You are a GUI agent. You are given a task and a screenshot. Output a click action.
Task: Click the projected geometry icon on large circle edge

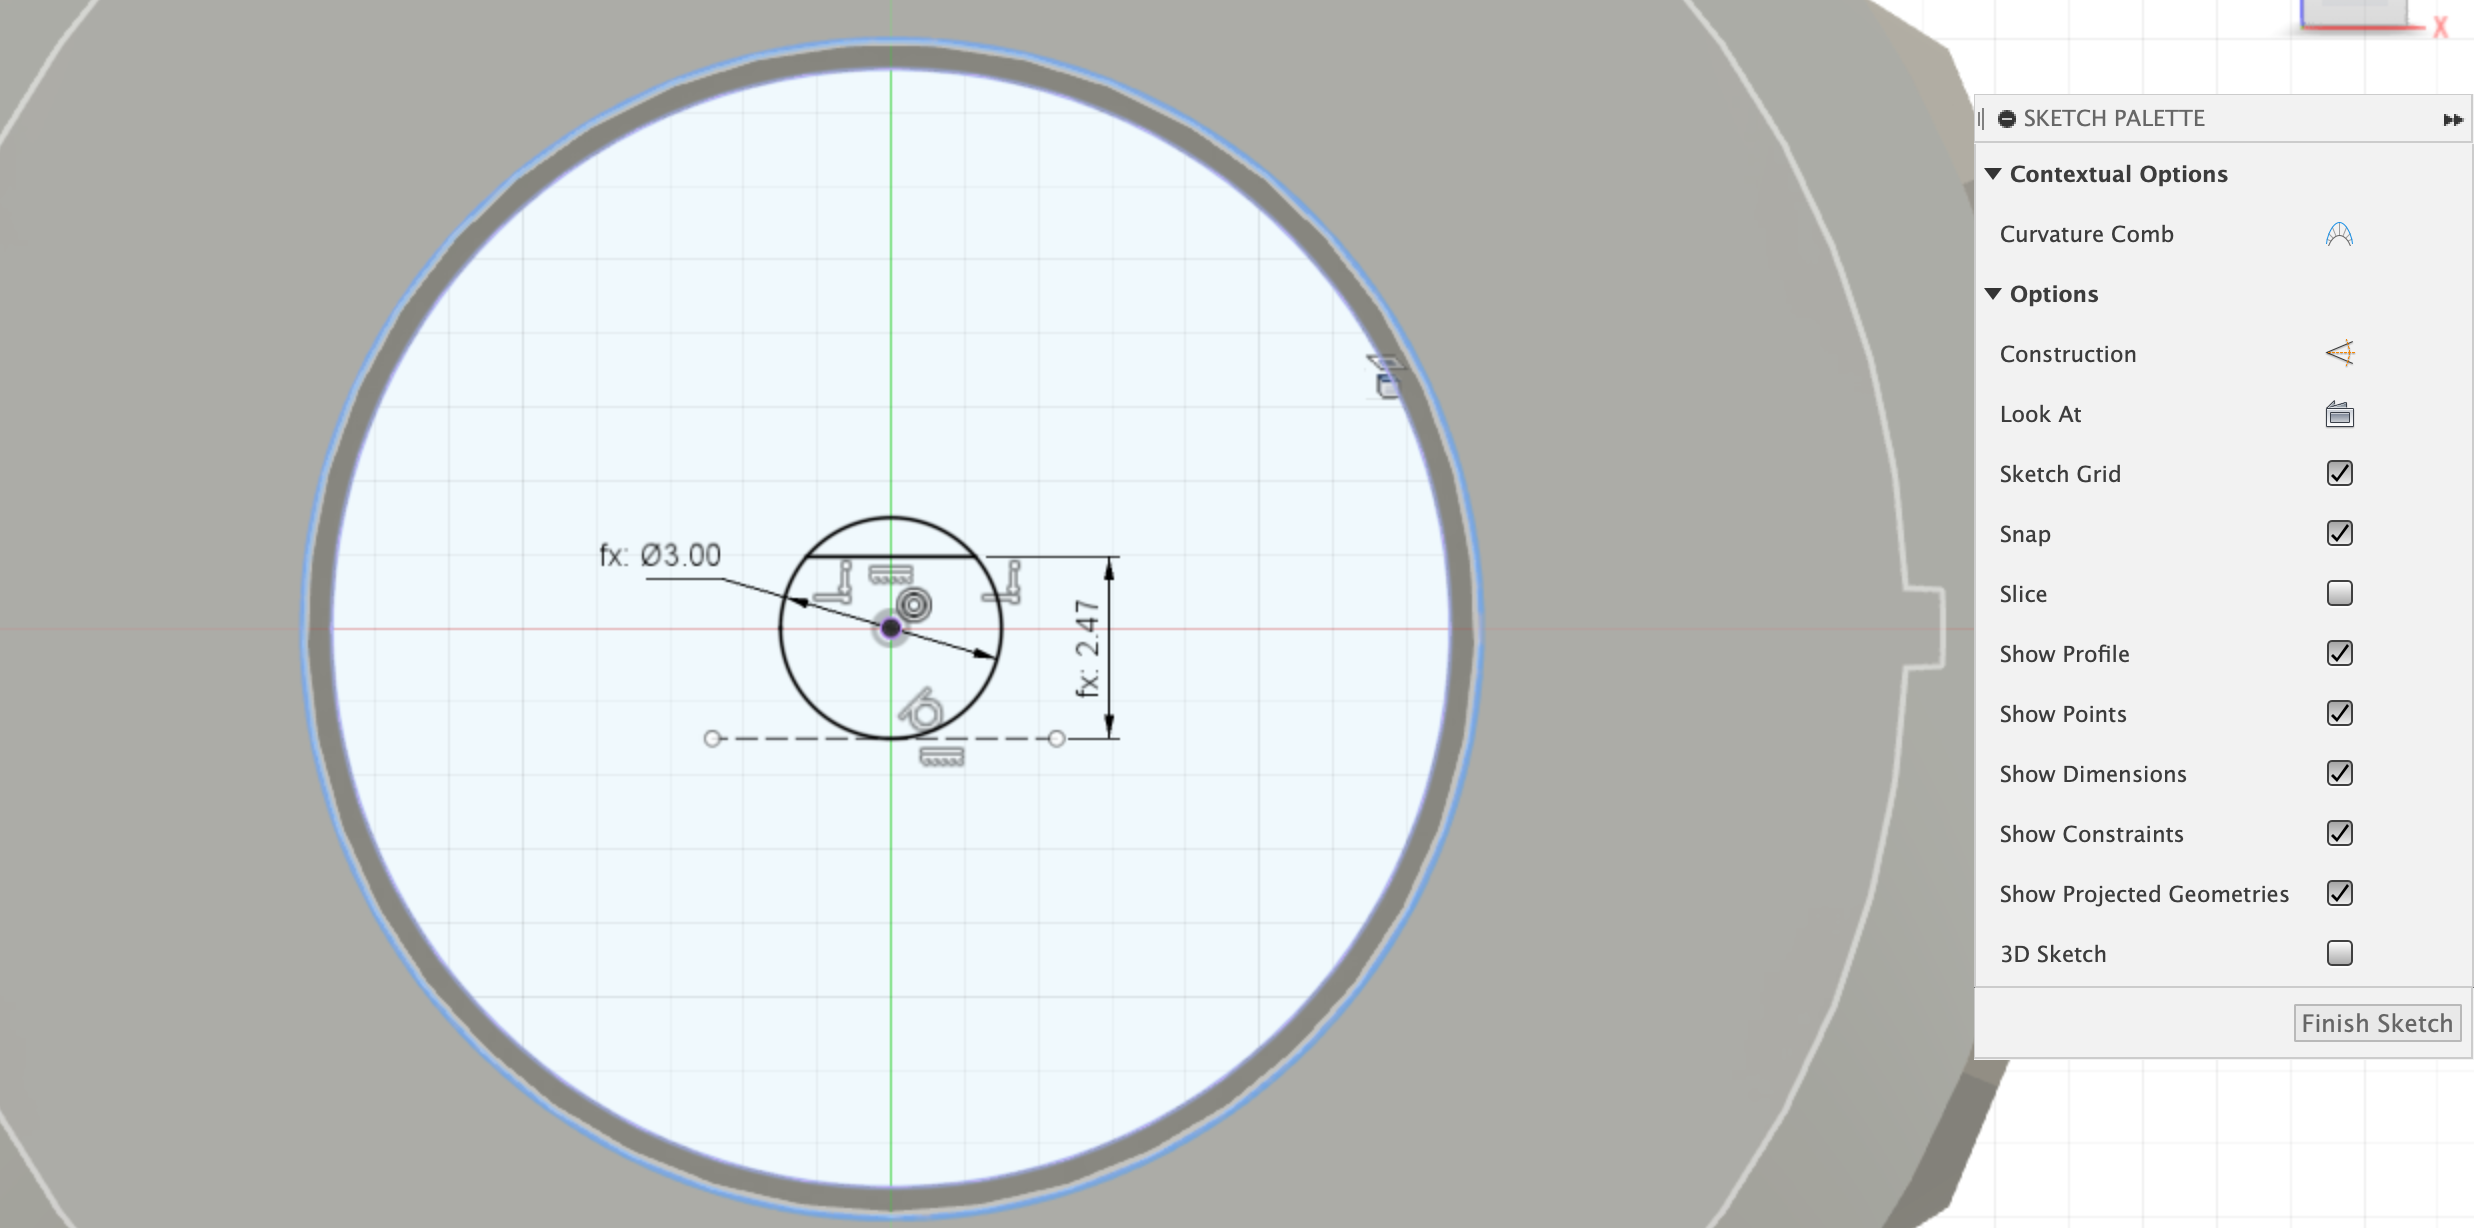[1387, 377]
